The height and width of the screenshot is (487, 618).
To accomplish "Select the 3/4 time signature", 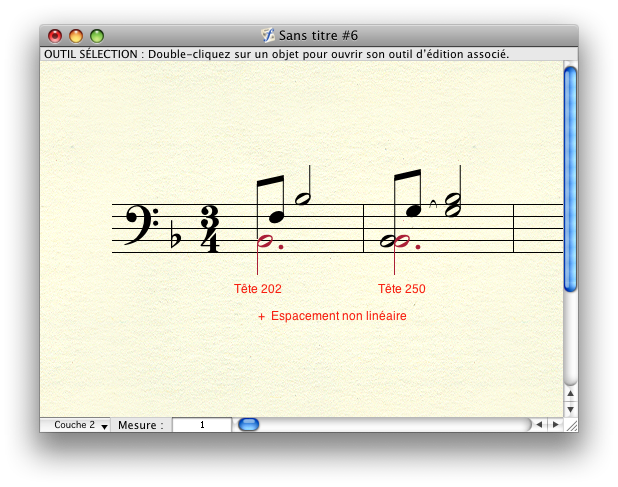I will 210,229.
